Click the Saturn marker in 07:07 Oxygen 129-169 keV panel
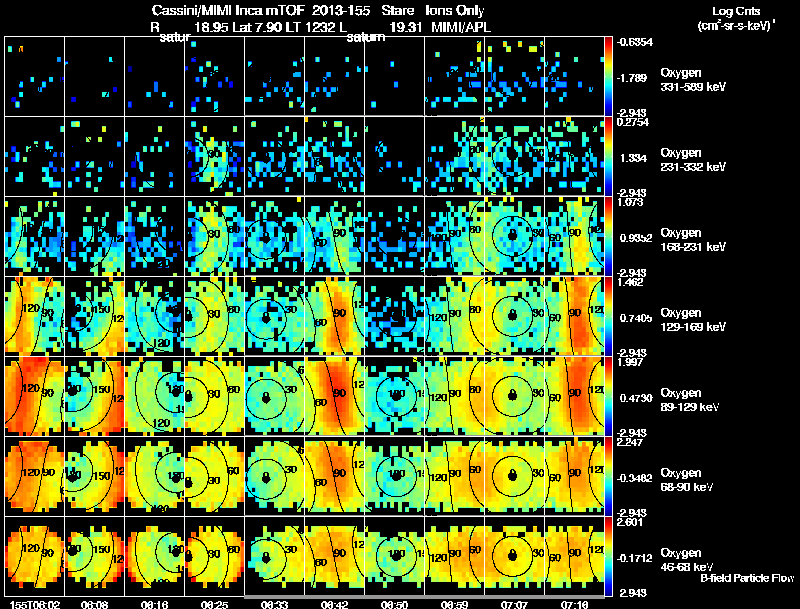Image resolution: width=800 pixels, height=609 pixels. pos(513,315)
